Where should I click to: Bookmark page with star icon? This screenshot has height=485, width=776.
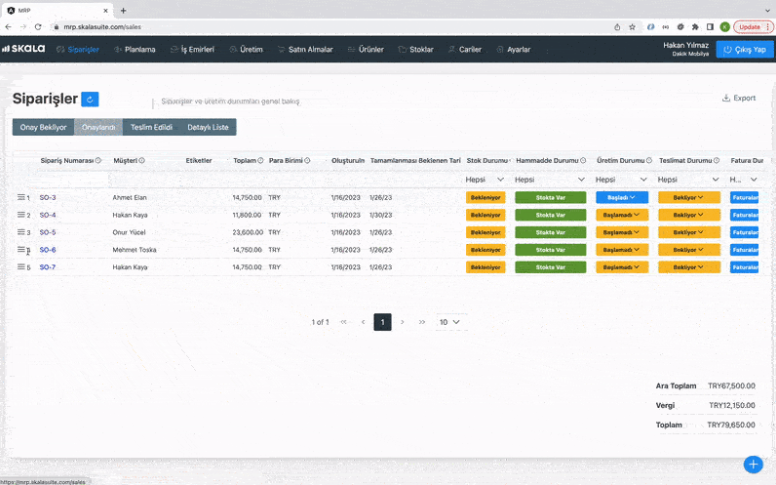pos(632,27)
